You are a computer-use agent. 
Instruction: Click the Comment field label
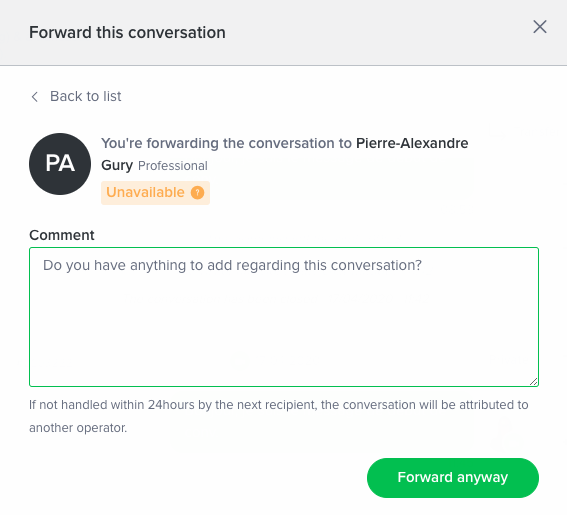pos(62,235)
